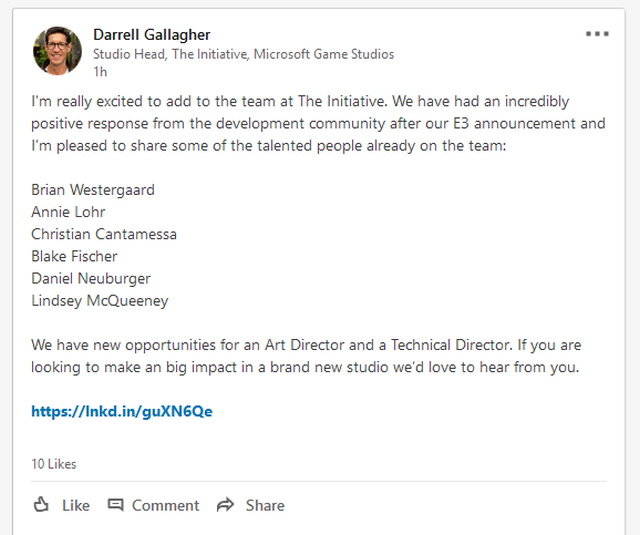
Task: Click the Studio Head headline under the name
Action: pyautogui.click(x=243, y=54)
